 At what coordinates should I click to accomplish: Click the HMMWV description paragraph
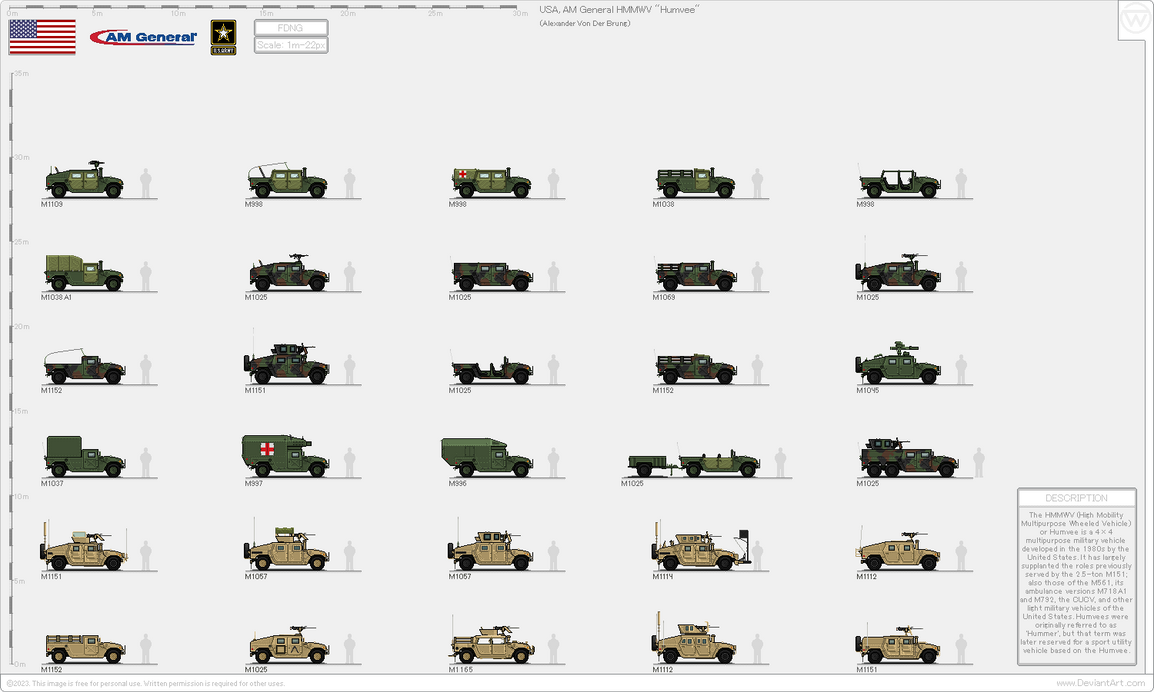coord(1076,583)
